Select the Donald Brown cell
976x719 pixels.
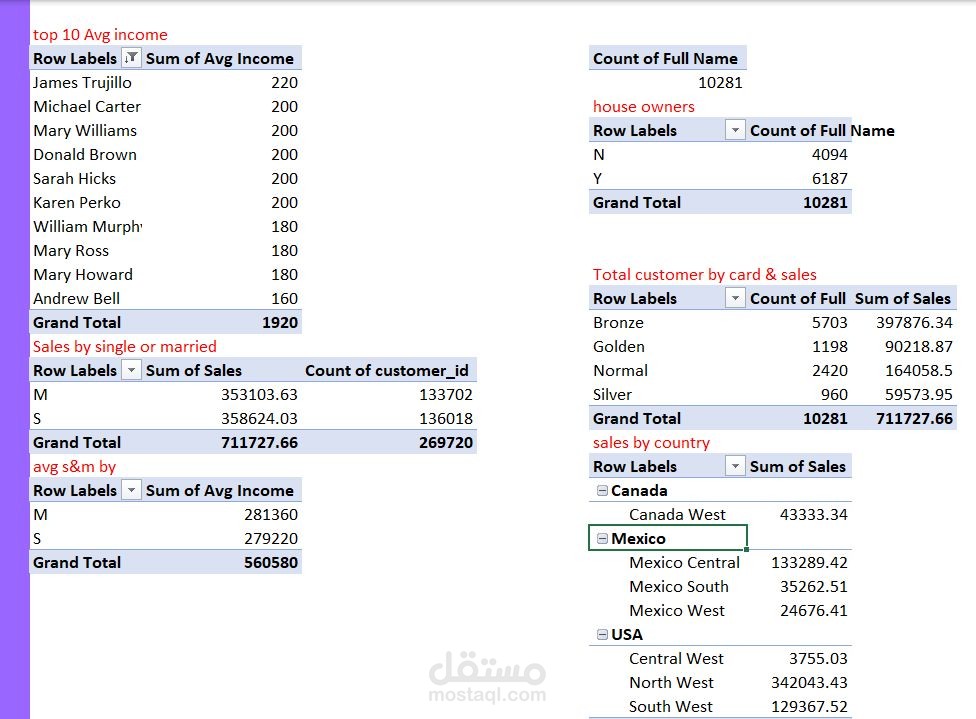[x=85, y=154]
